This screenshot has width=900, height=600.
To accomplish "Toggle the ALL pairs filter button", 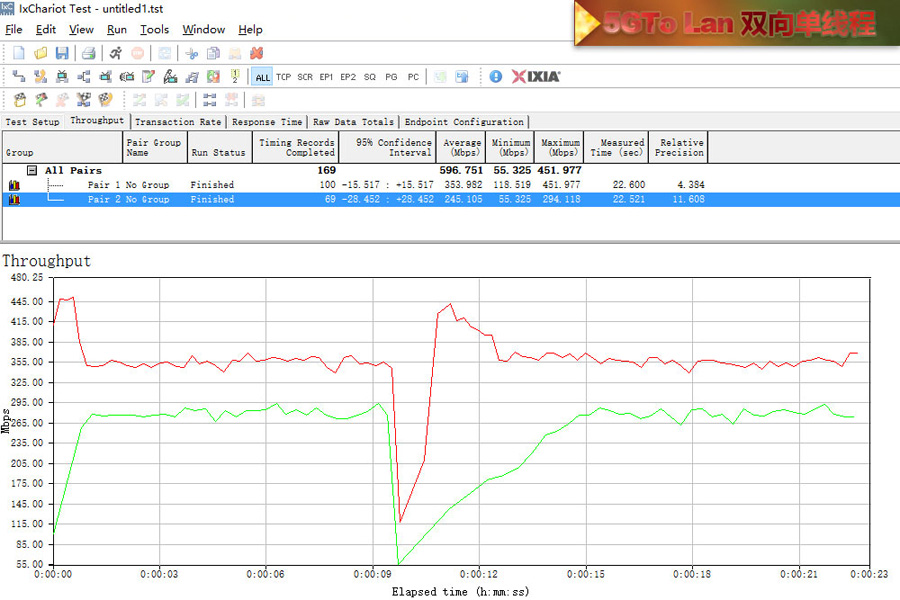I will point(262,77).
